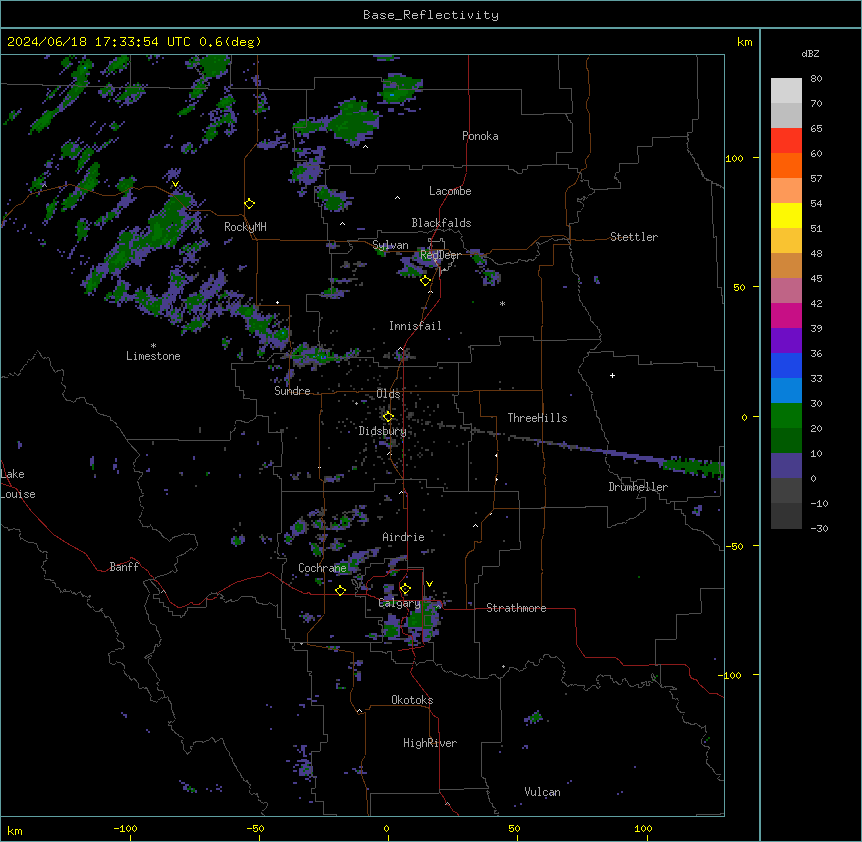This screenshot has width=862, height=842.
Task: Click the Olds town label
Action: click(x=388, y=394)
